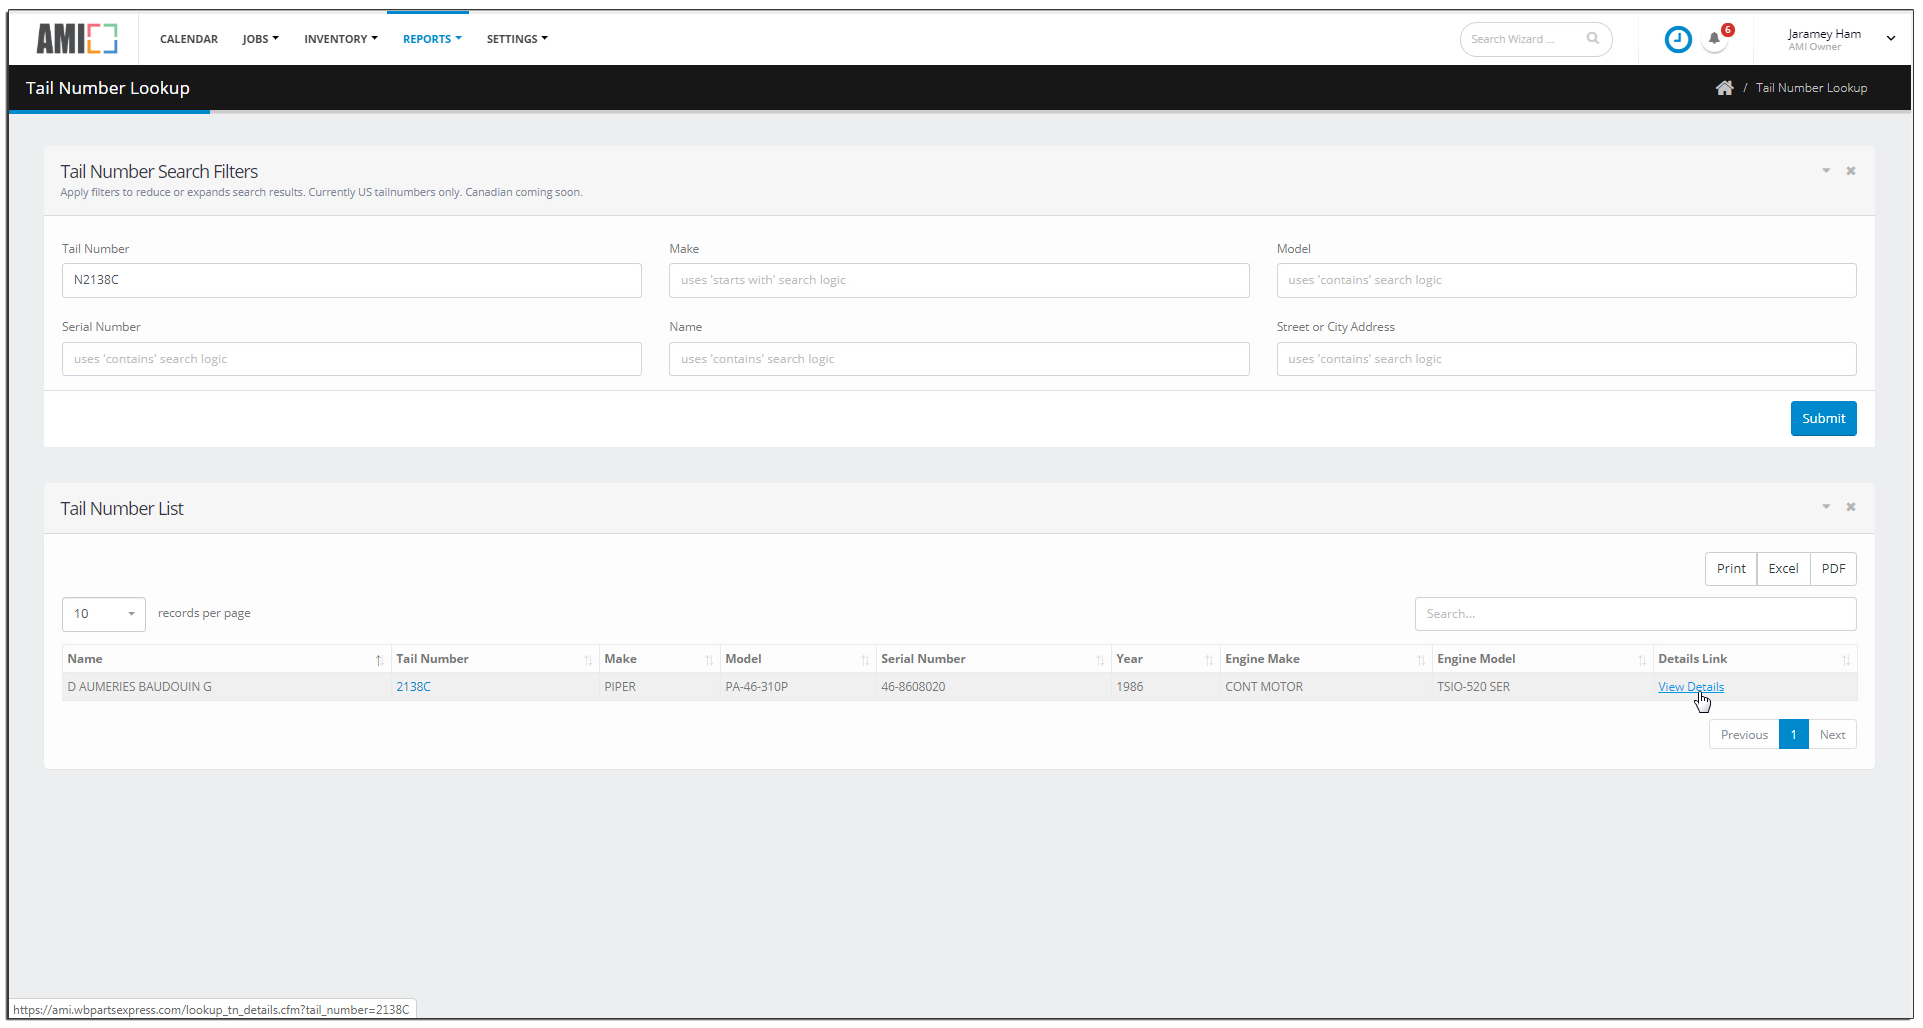Sort by the Engine Make column

coord(1325,659)
